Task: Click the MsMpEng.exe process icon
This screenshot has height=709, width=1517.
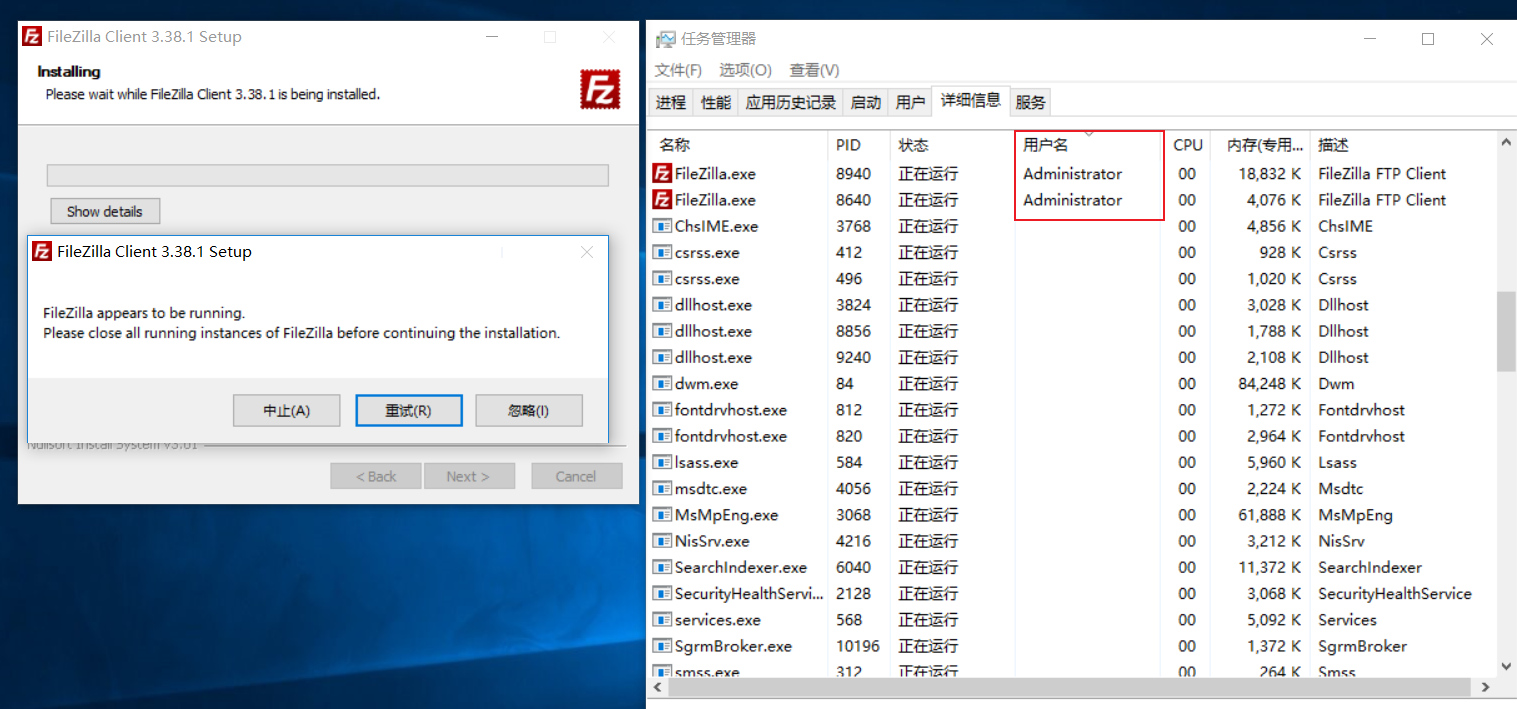Action: (x=661, y=514)
